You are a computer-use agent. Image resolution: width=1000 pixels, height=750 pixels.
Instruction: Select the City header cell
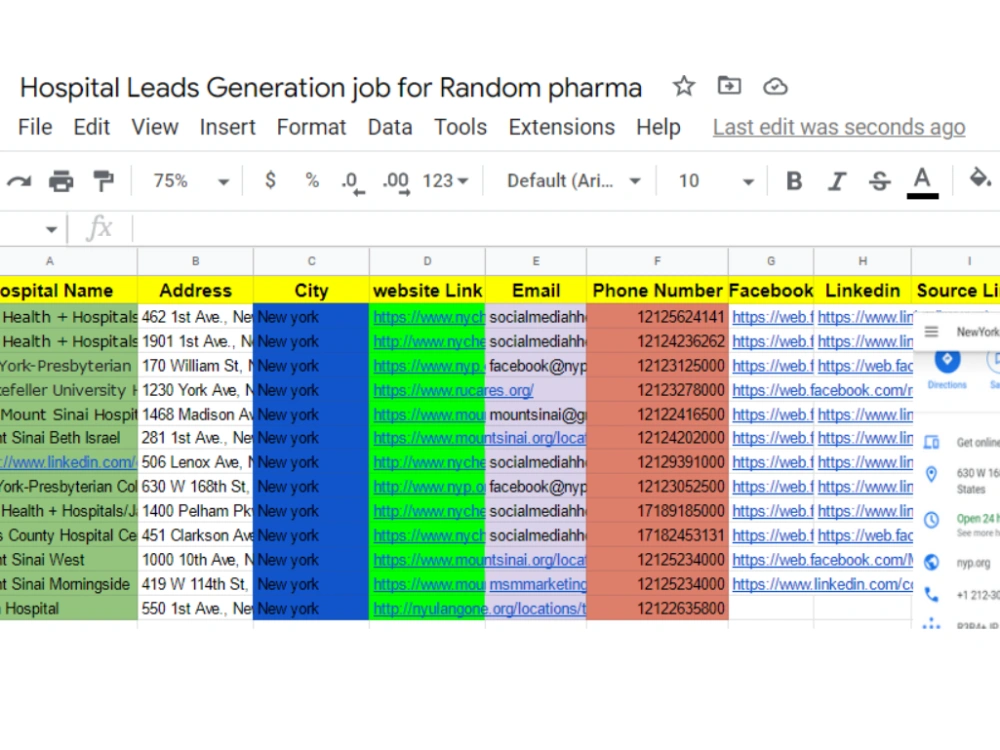click(x=311, y=290)
